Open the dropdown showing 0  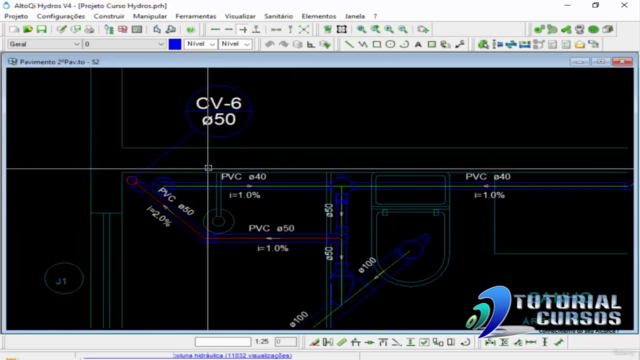tap(124, 44)
